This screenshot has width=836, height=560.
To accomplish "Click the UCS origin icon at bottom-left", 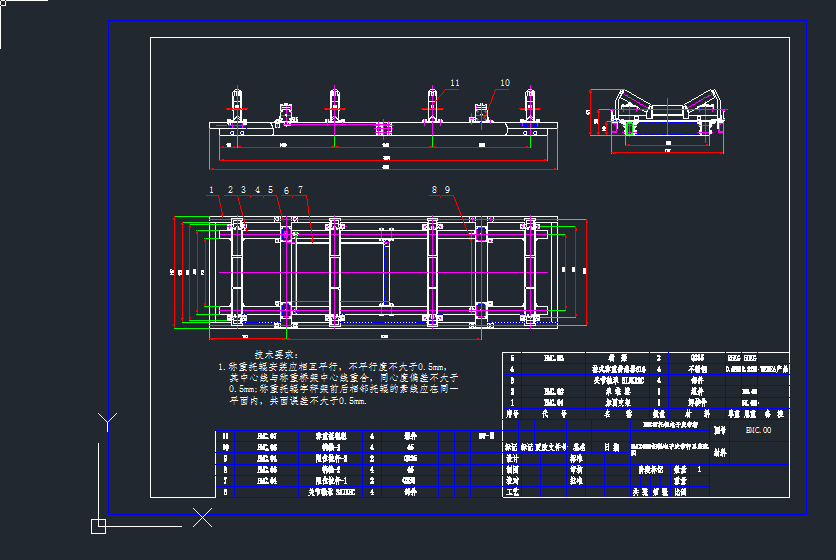I will (x=97, y=525).
